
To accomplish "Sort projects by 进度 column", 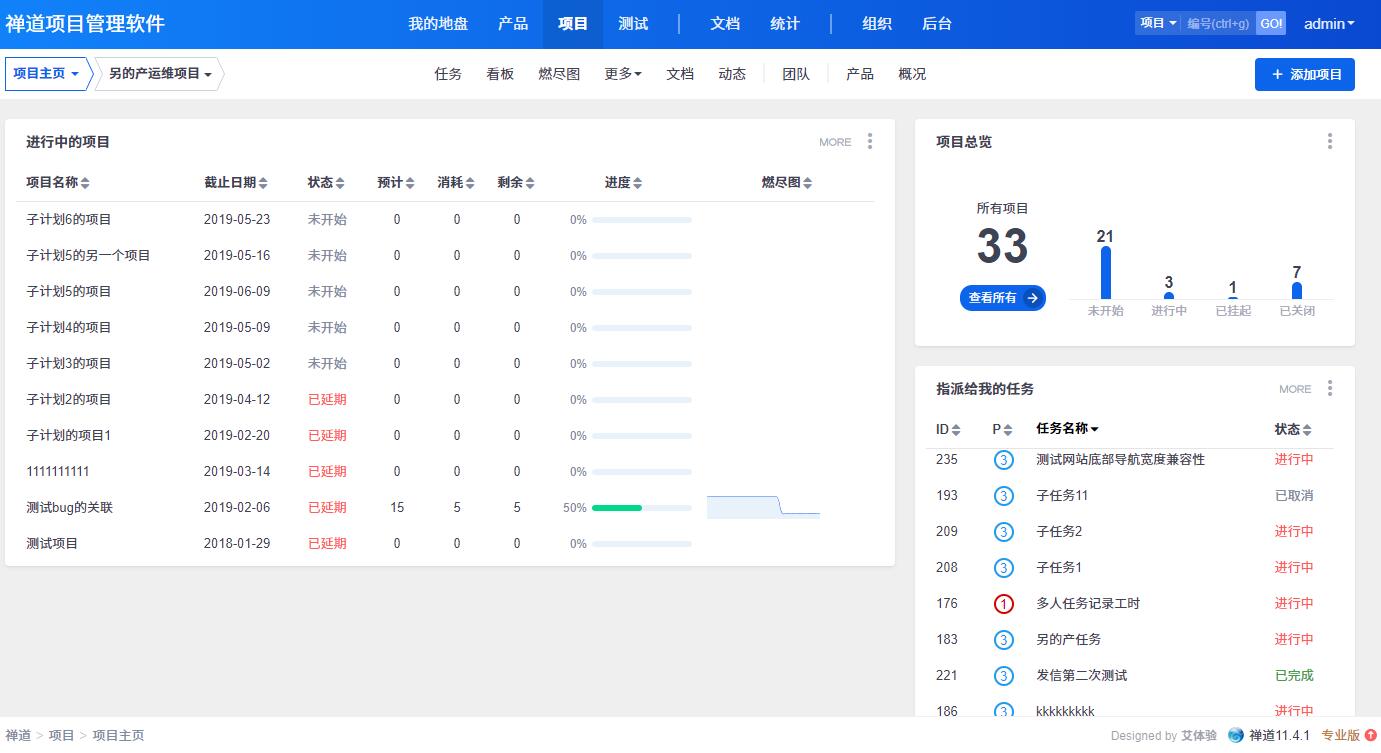I will tap(623, 182).
